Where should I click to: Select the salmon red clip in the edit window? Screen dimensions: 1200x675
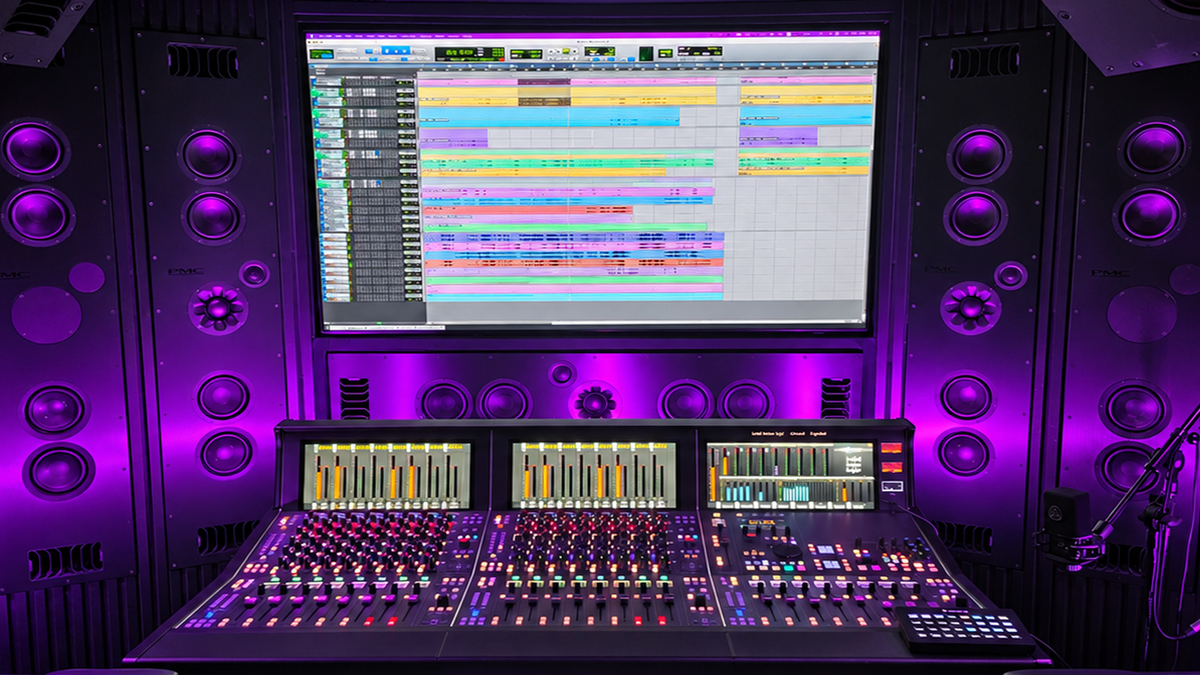coord(528,210)
